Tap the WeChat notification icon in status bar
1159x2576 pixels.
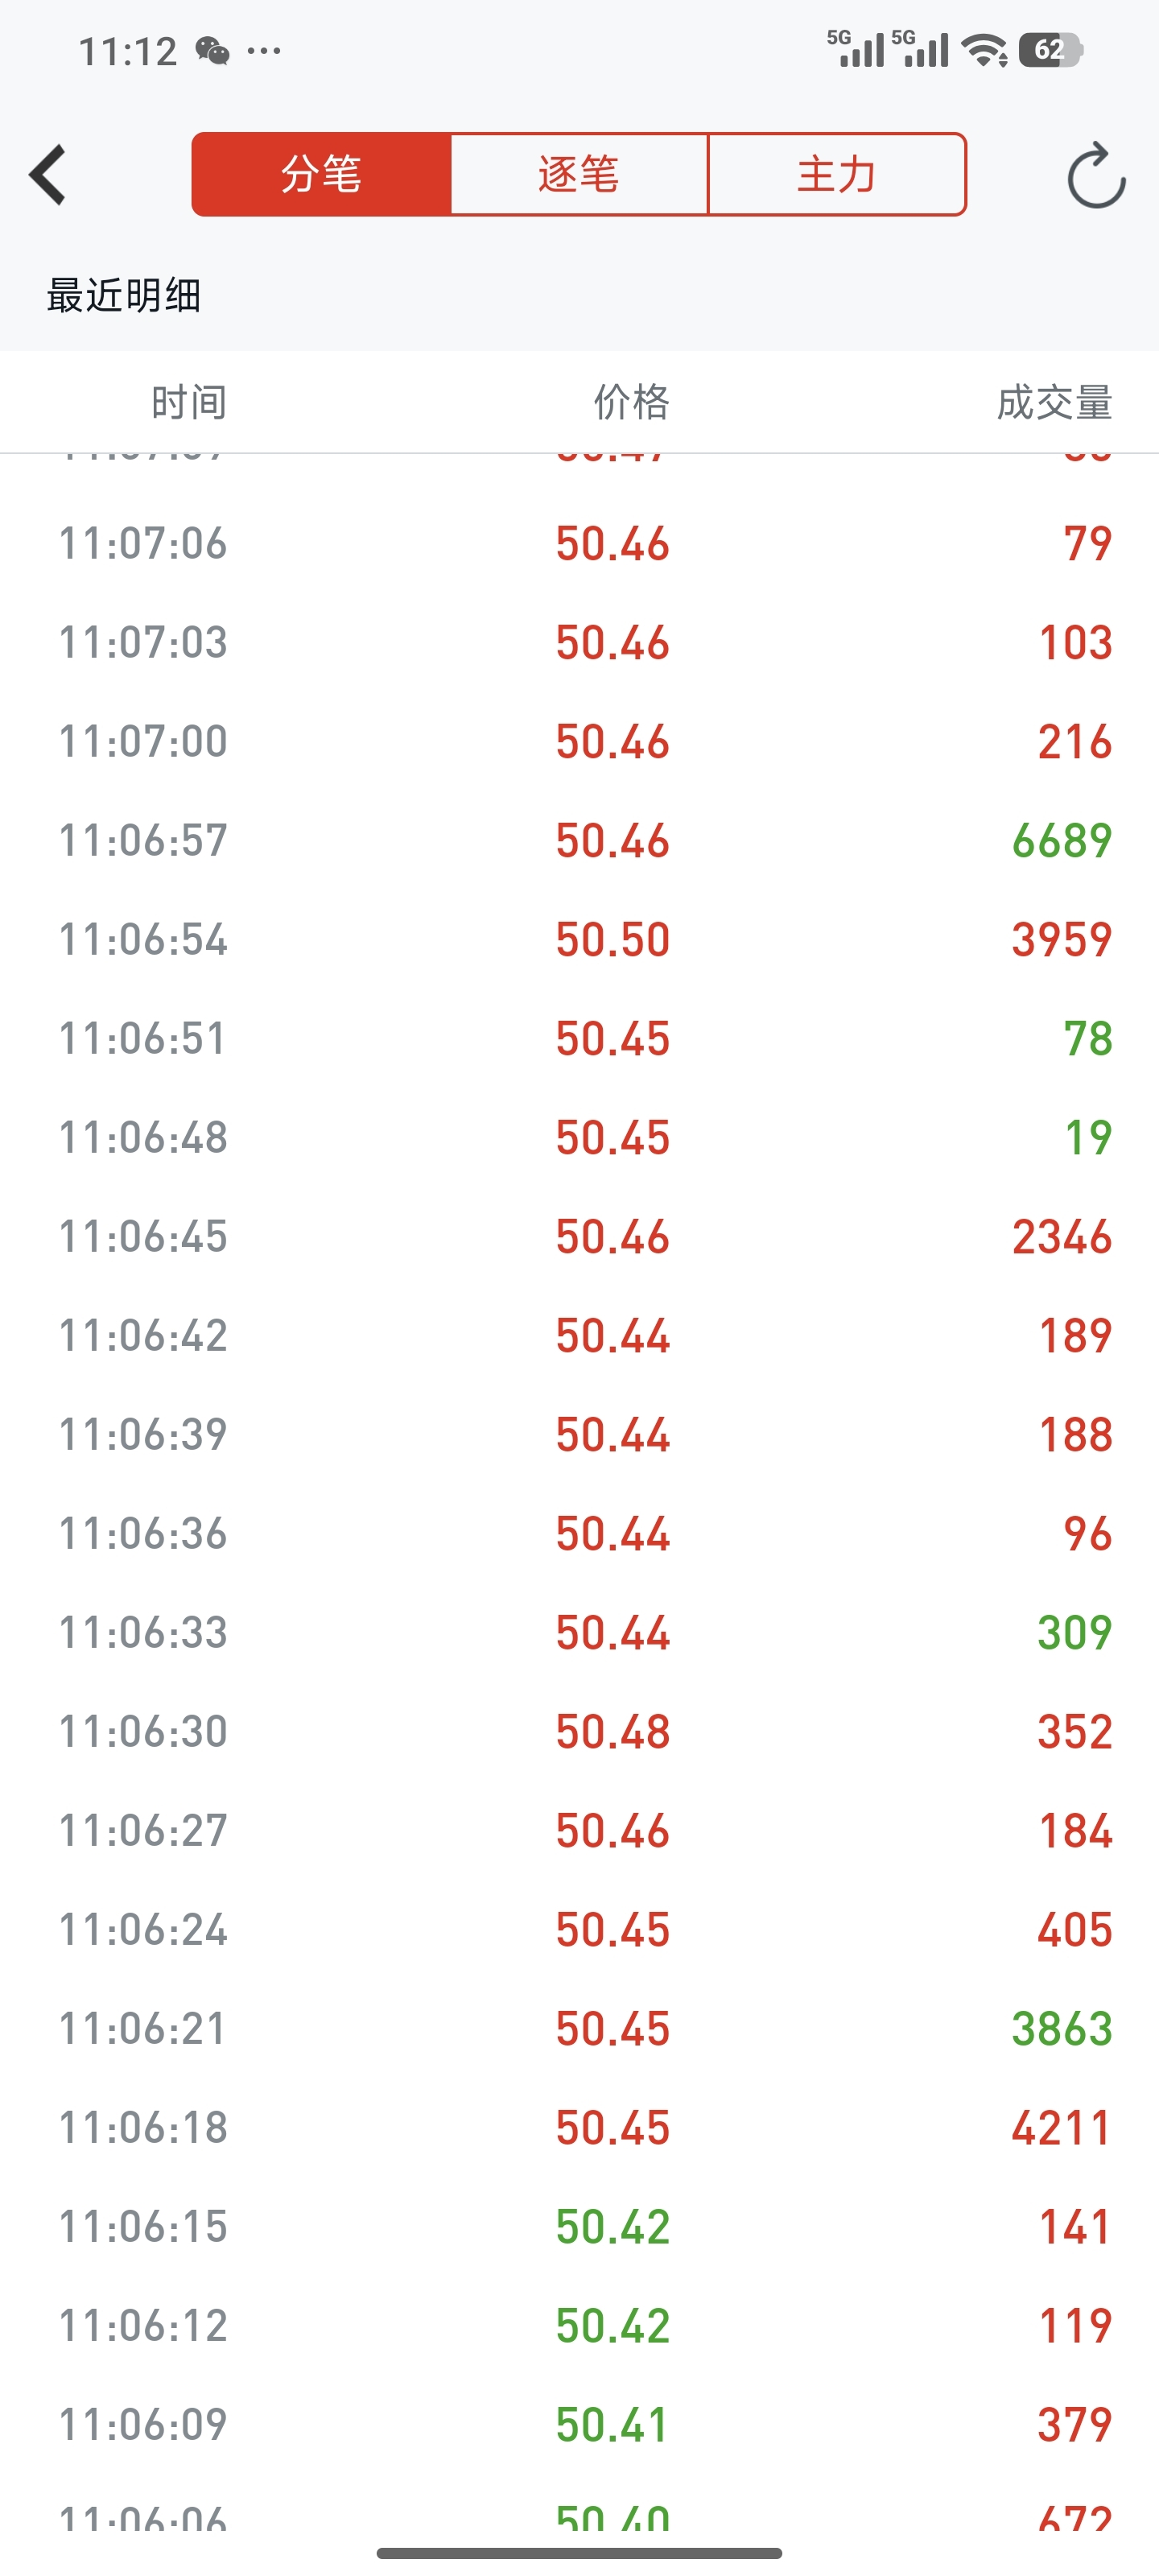[x=212, y=50]
